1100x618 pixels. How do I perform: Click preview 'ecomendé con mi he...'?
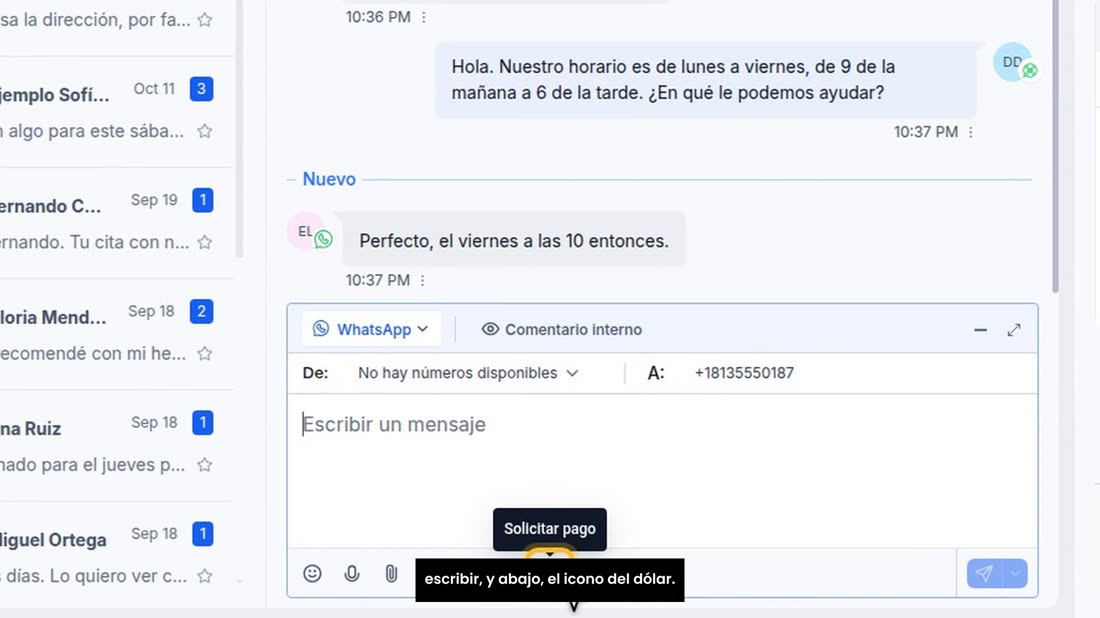[x=93, y=354]
